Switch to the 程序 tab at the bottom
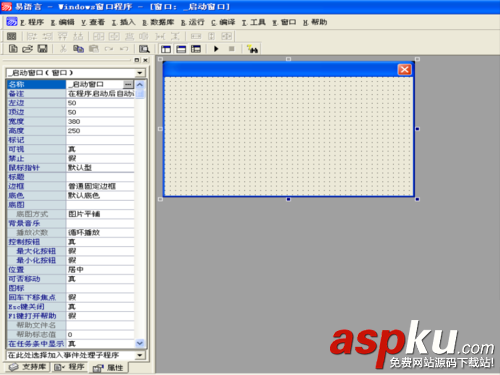Viewport: 500px width, 375px height. 69,367
